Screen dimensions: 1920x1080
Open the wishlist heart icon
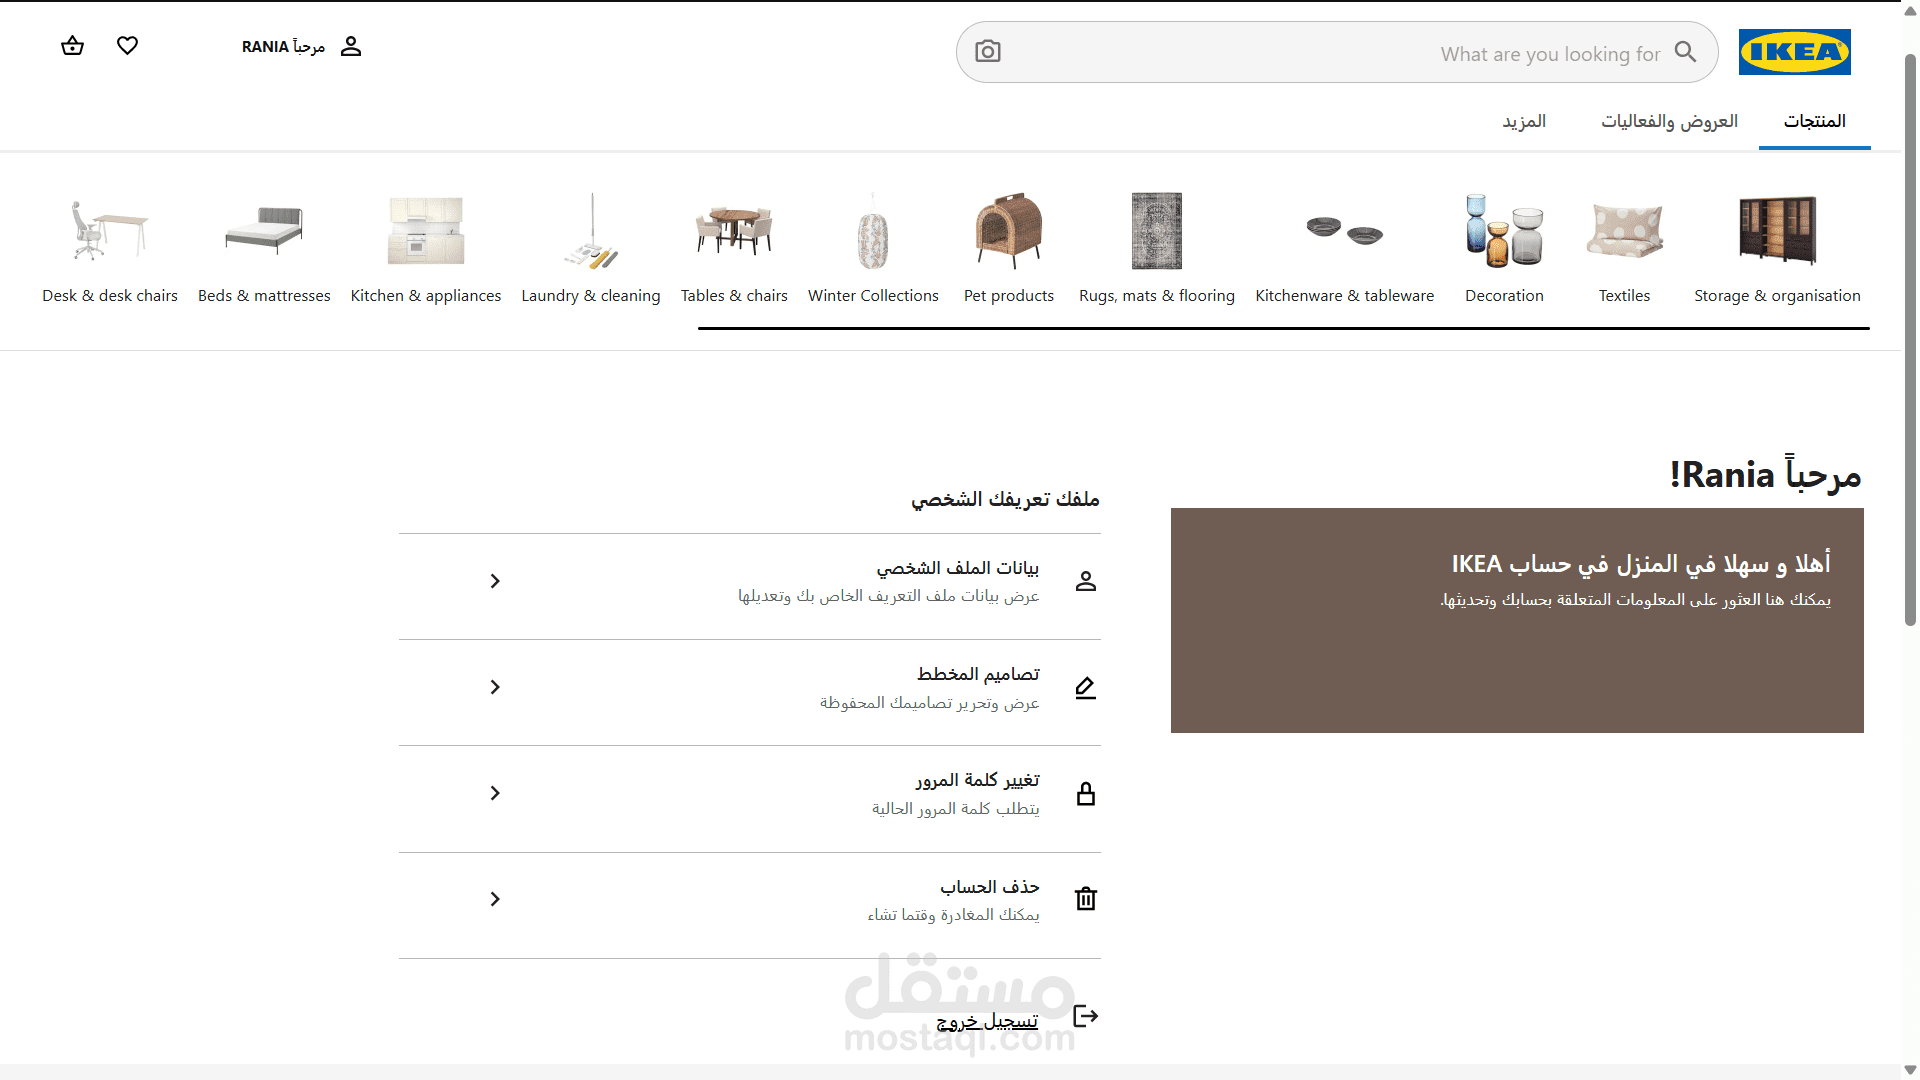click(x=127, y=46)
